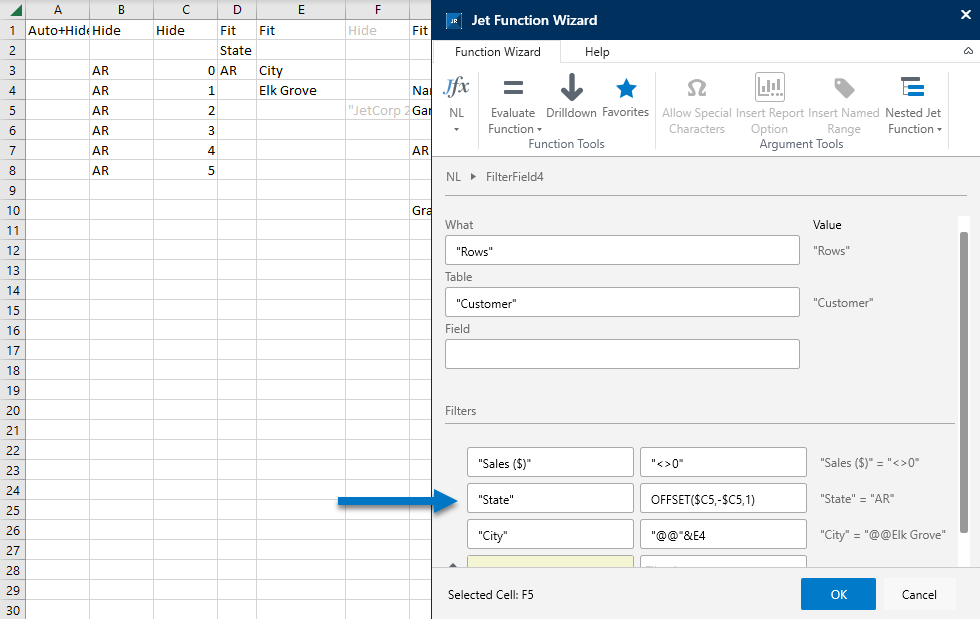Collapse the wizard ribbon with the chevron
Image resolution: width=980 pixels, height=619 pixels.
point(968,51)
